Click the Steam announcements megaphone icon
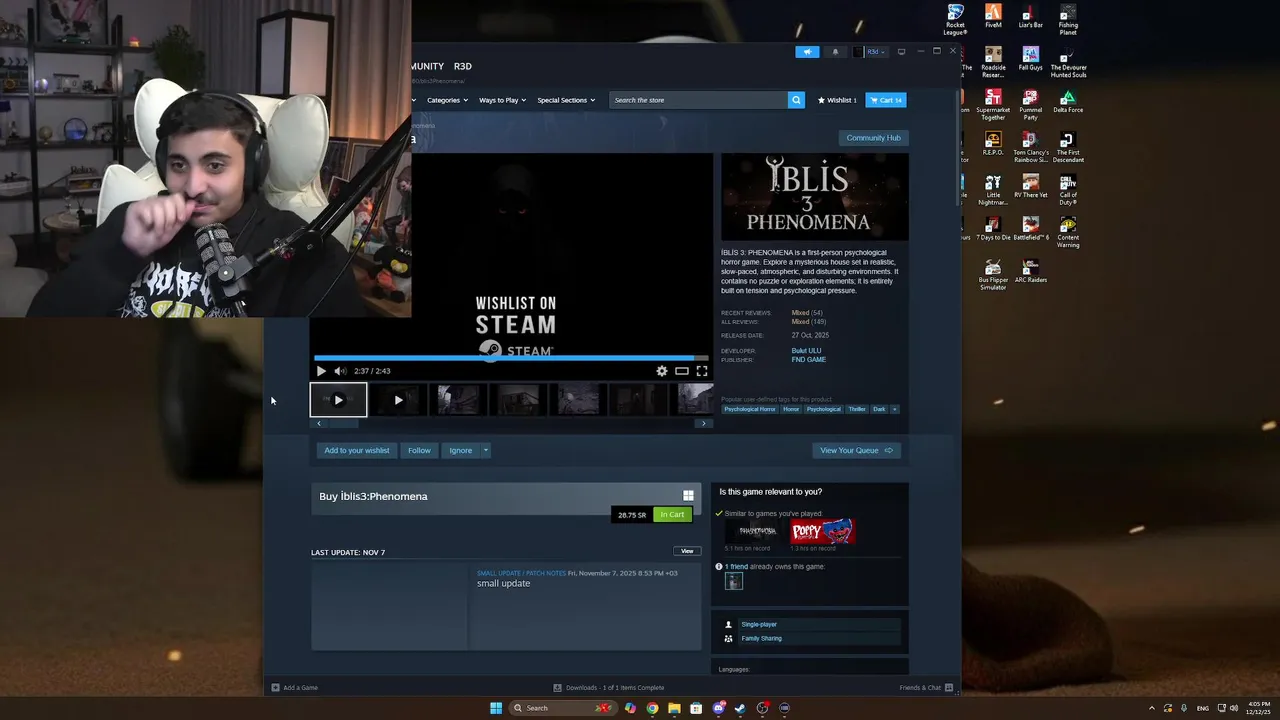The image size is (1280, 720). pos(807,52)
